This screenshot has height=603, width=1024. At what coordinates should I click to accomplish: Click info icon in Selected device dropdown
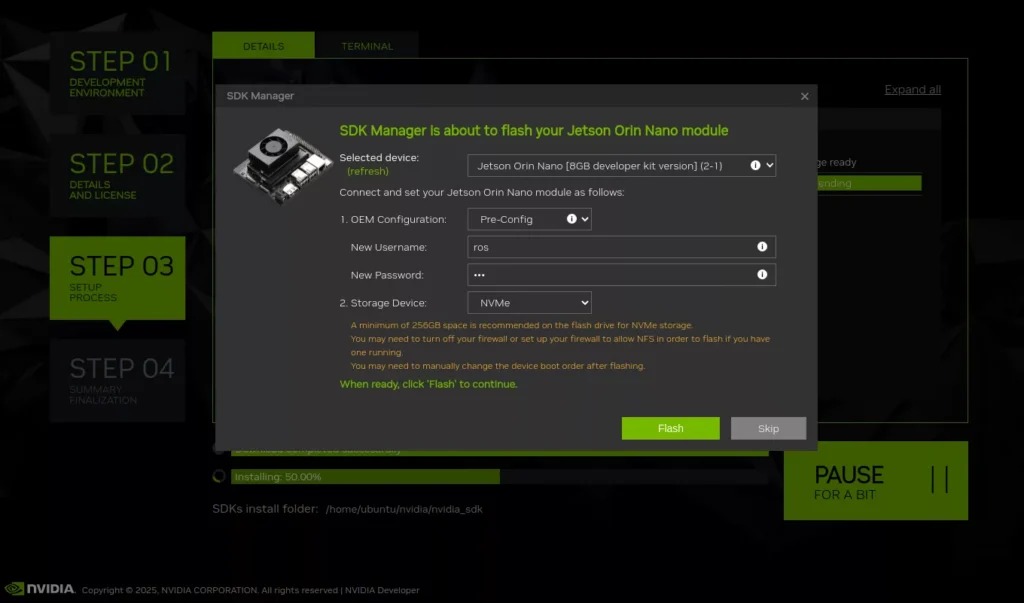755,165
